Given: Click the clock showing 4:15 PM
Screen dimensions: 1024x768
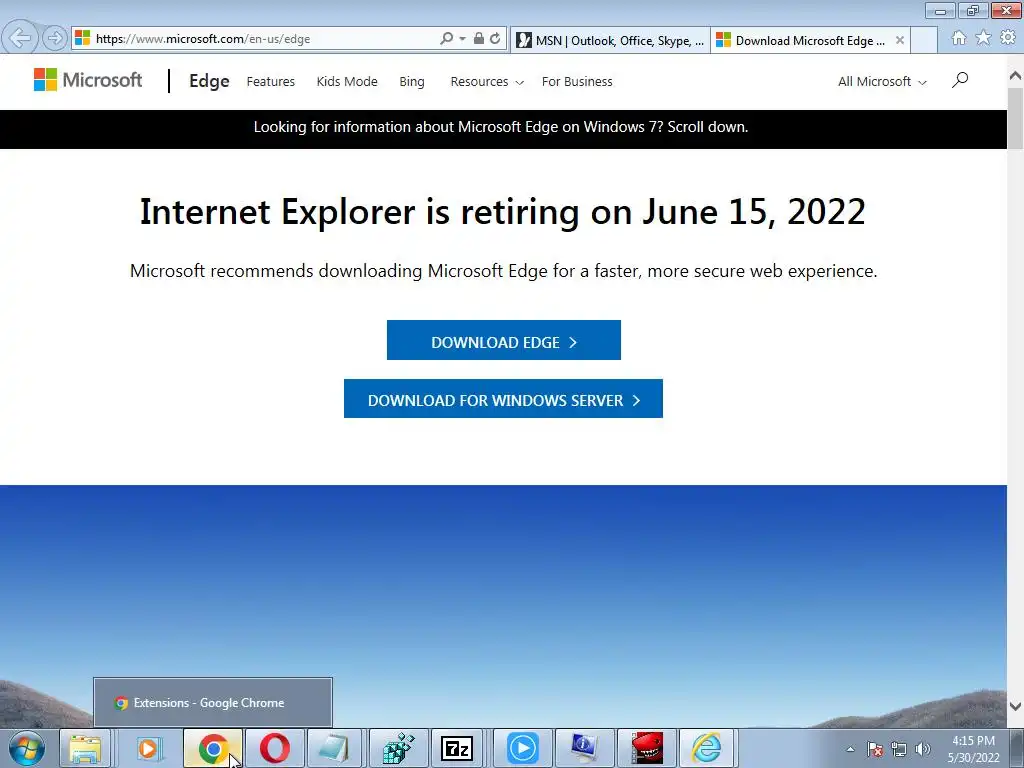Looking at the screenshot, I should point(973,741).
